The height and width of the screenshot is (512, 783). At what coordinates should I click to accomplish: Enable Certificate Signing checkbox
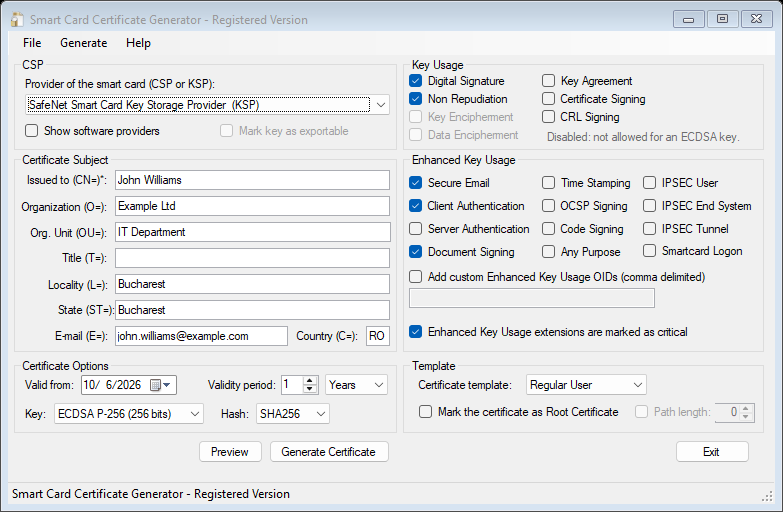tap(548, 99)
